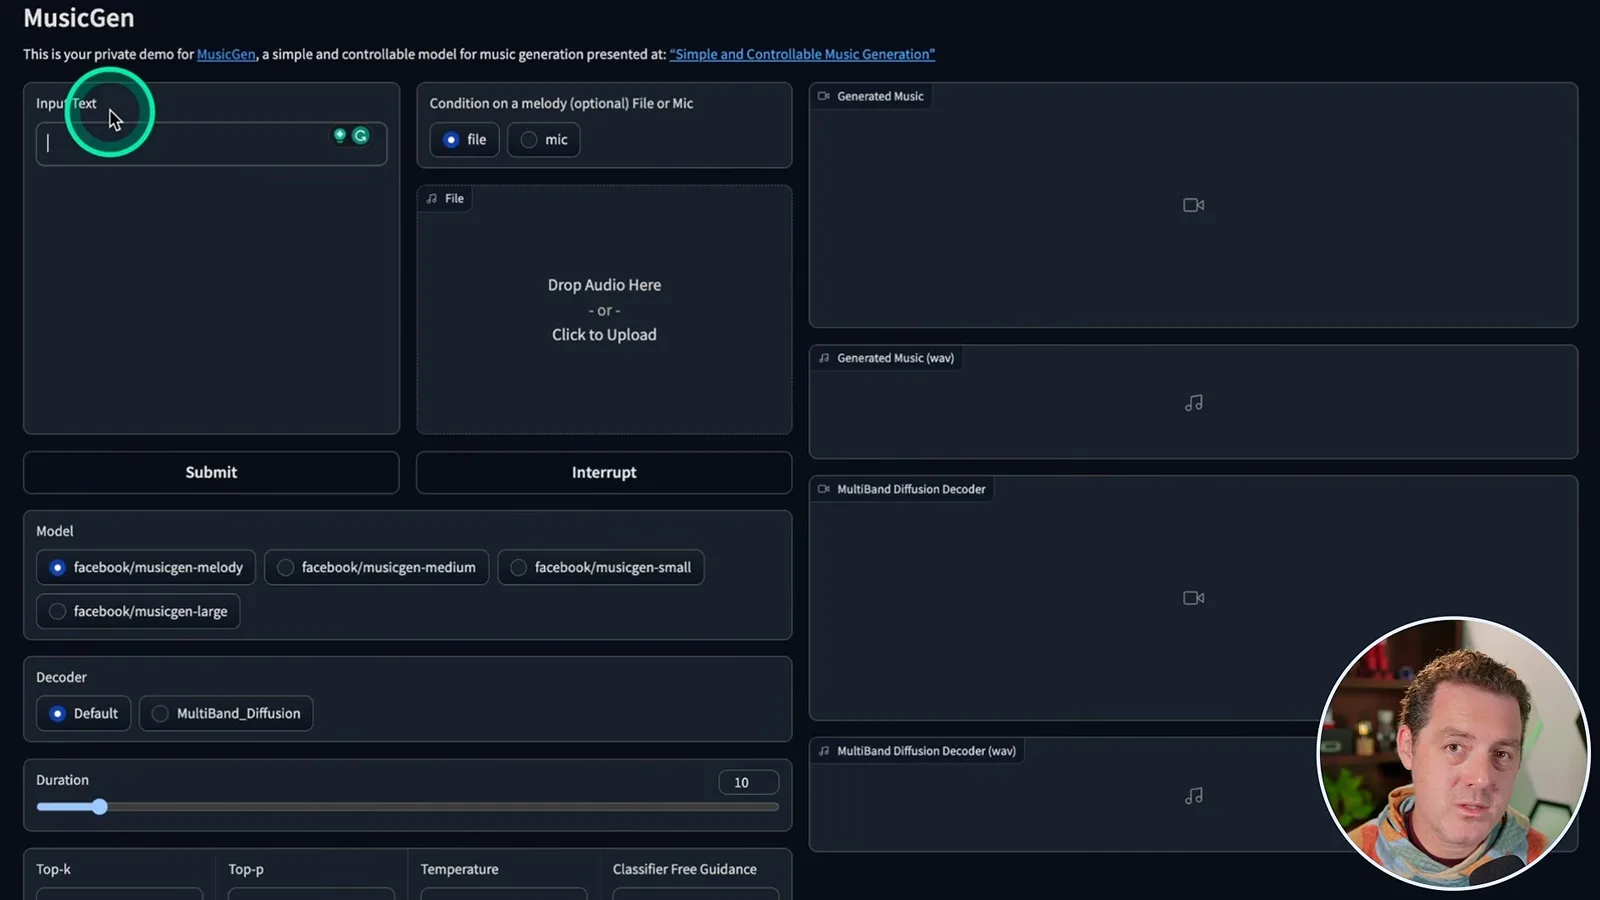Click the File label music icon
This screenshot has height=900, width=1600.
pos(432,199)
